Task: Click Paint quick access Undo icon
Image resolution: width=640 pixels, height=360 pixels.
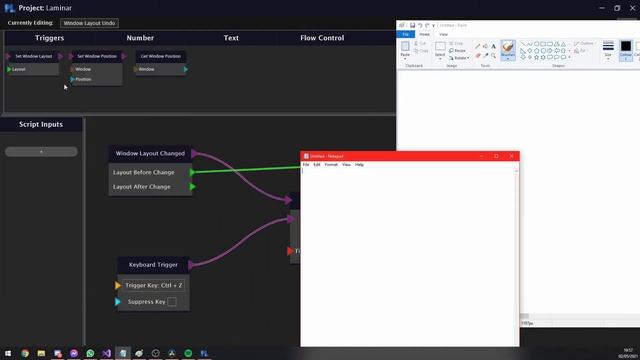Action: (x=420, y=25)
